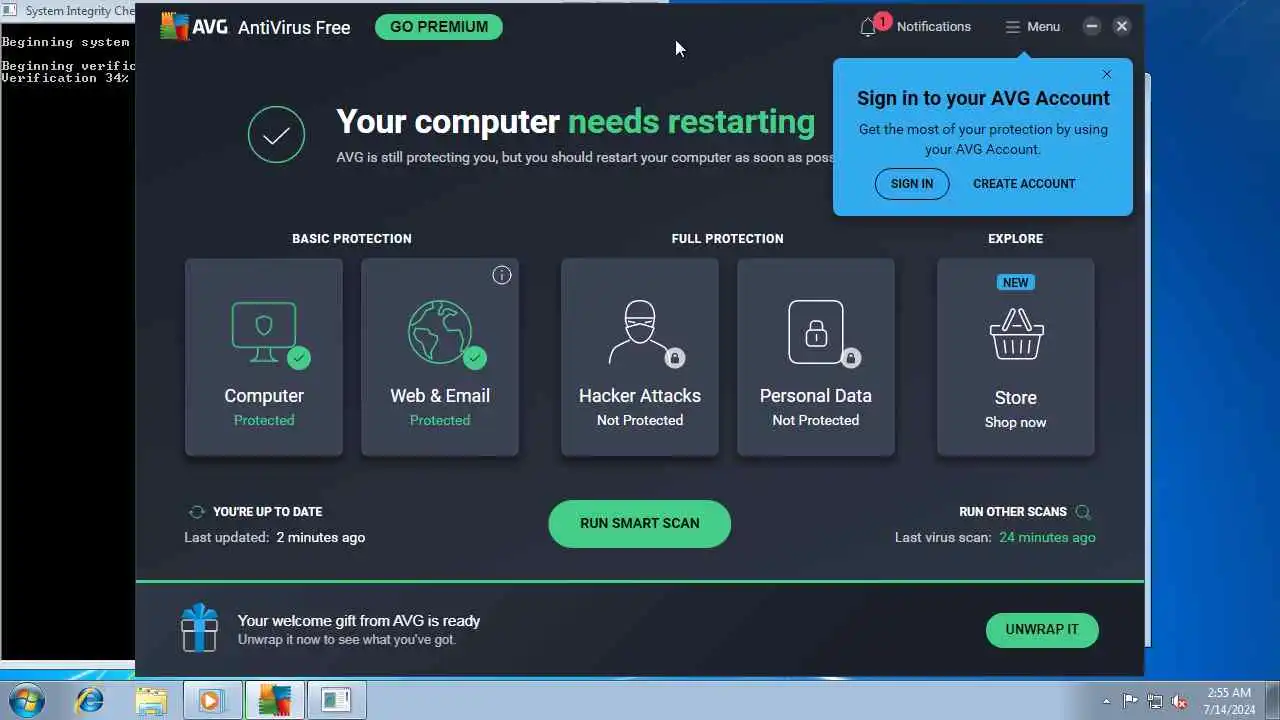This screenshot has height=720, width=1280.
Task: Open Personal Data lock icon
Action: (x=816, y=332)
